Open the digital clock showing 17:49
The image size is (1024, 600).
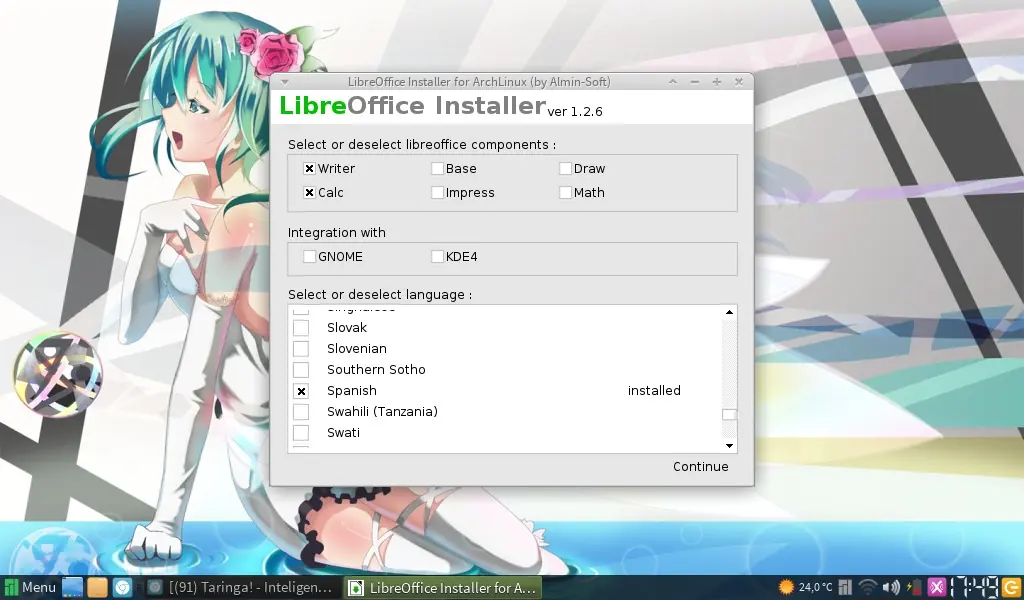974,588
